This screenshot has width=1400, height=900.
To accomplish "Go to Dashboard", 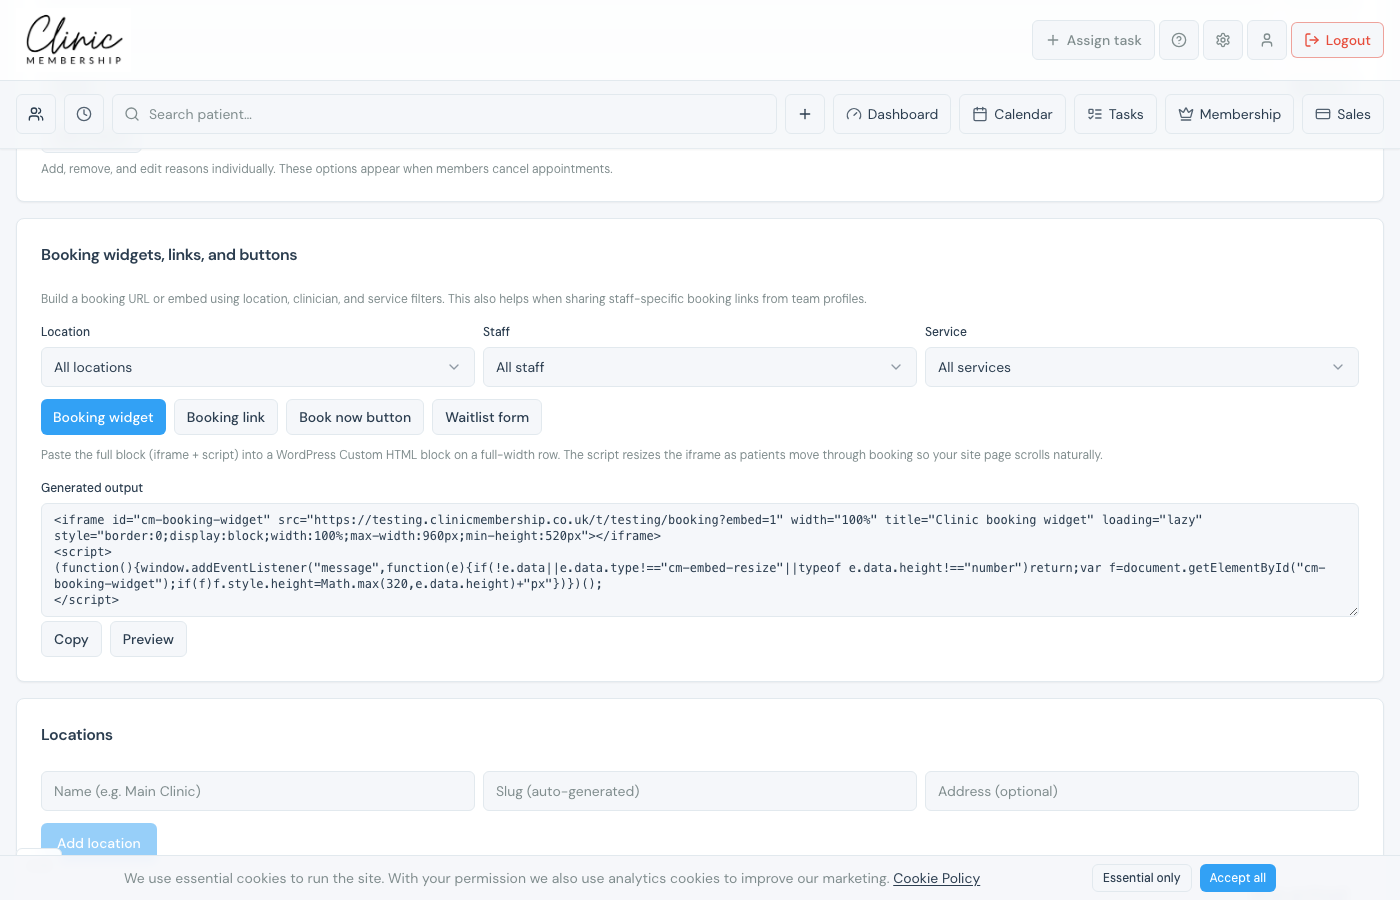I will pos(892,114).
